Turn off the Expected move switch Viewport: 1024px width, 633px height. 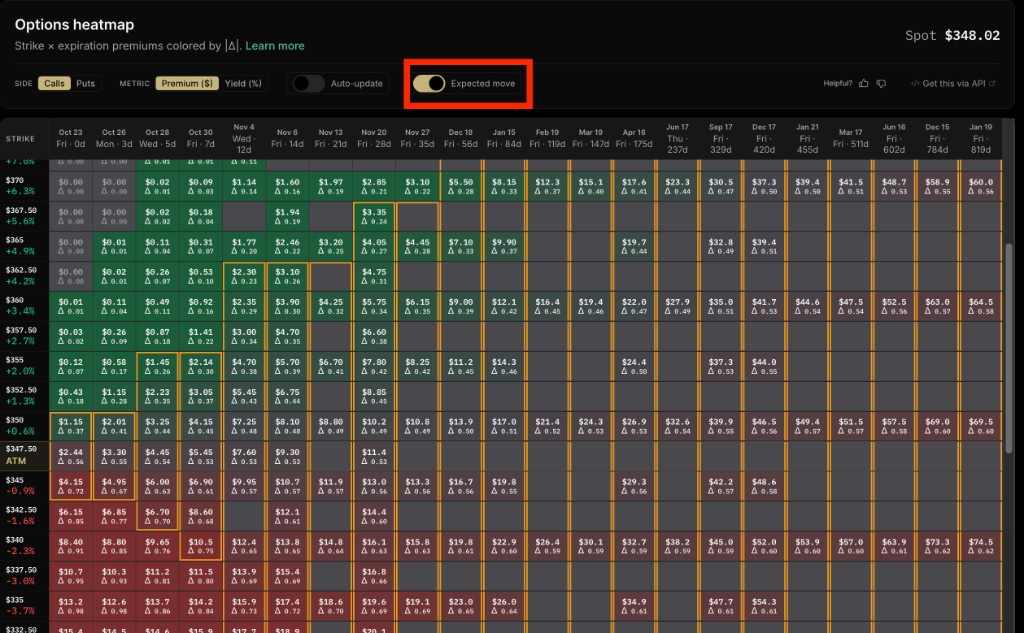coord(429,84)
